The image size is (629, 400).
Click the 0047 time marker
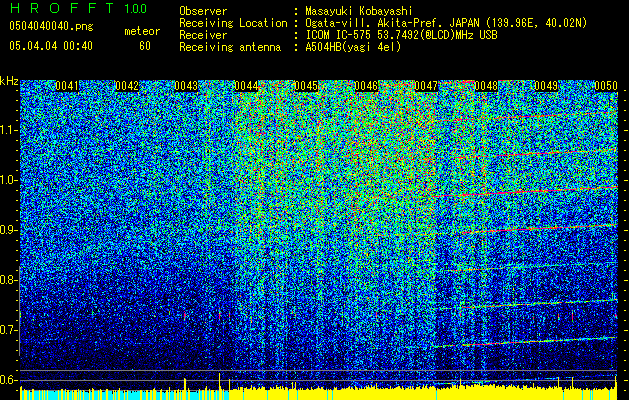tap(426, 86)
